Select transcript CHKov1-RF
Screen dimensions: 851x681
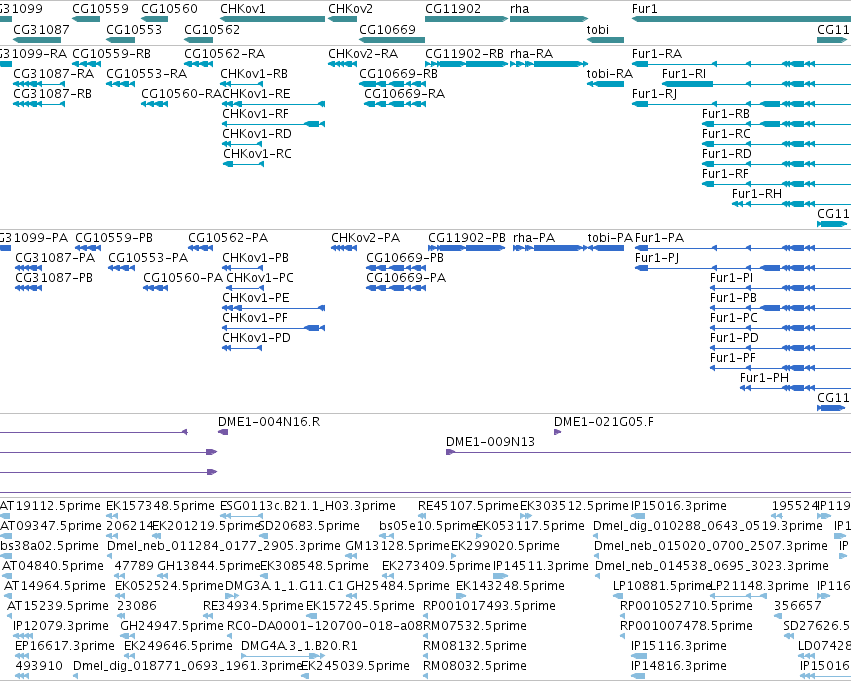tap(255, 114)
